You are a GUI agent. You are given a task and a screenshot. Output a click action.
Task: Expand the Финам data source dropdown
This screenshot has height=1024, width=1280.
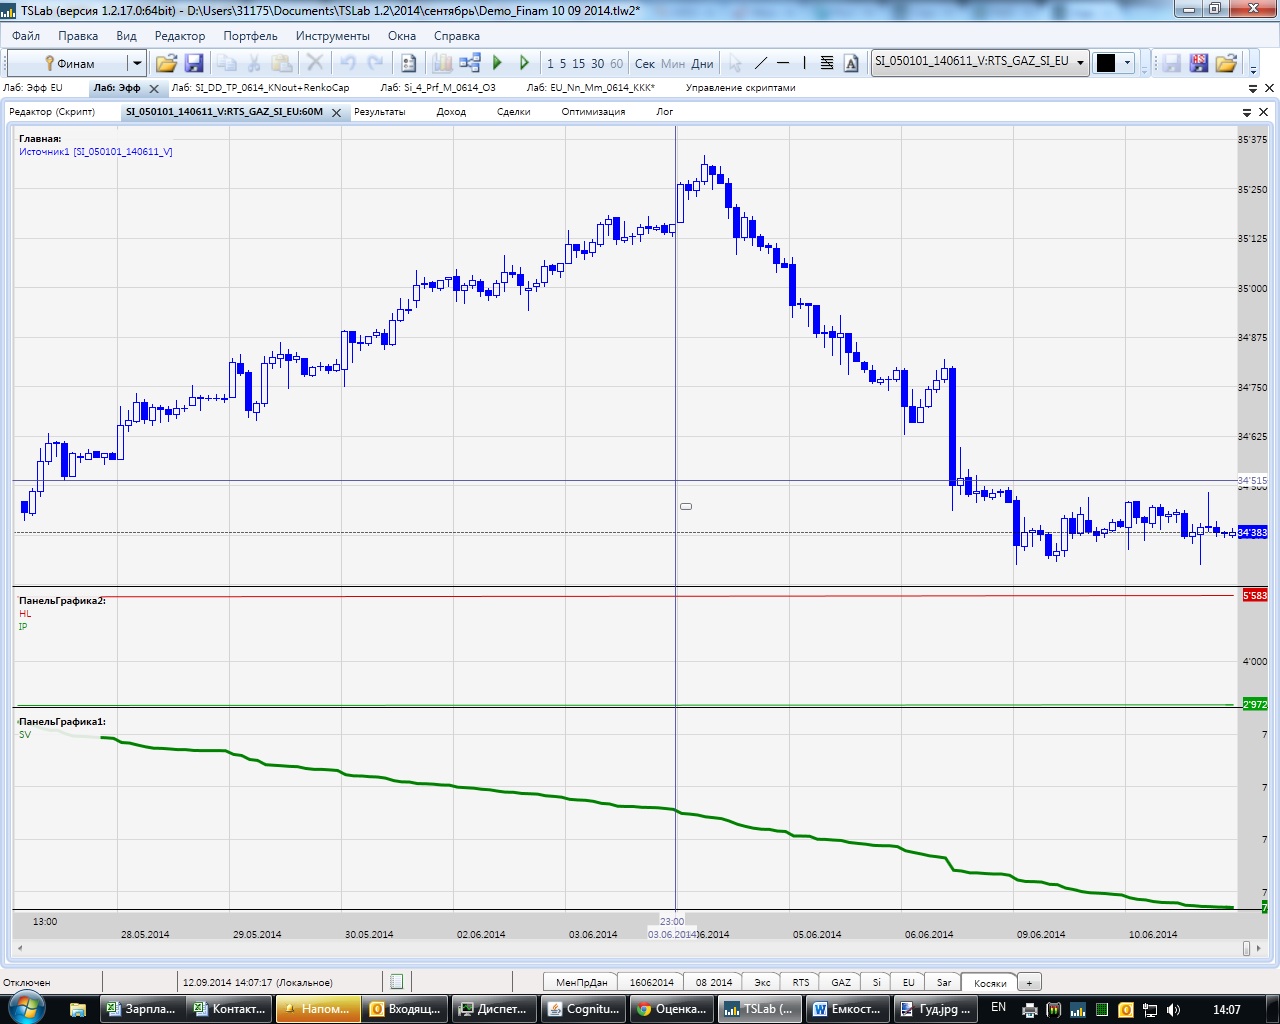(x=137, y=63)
